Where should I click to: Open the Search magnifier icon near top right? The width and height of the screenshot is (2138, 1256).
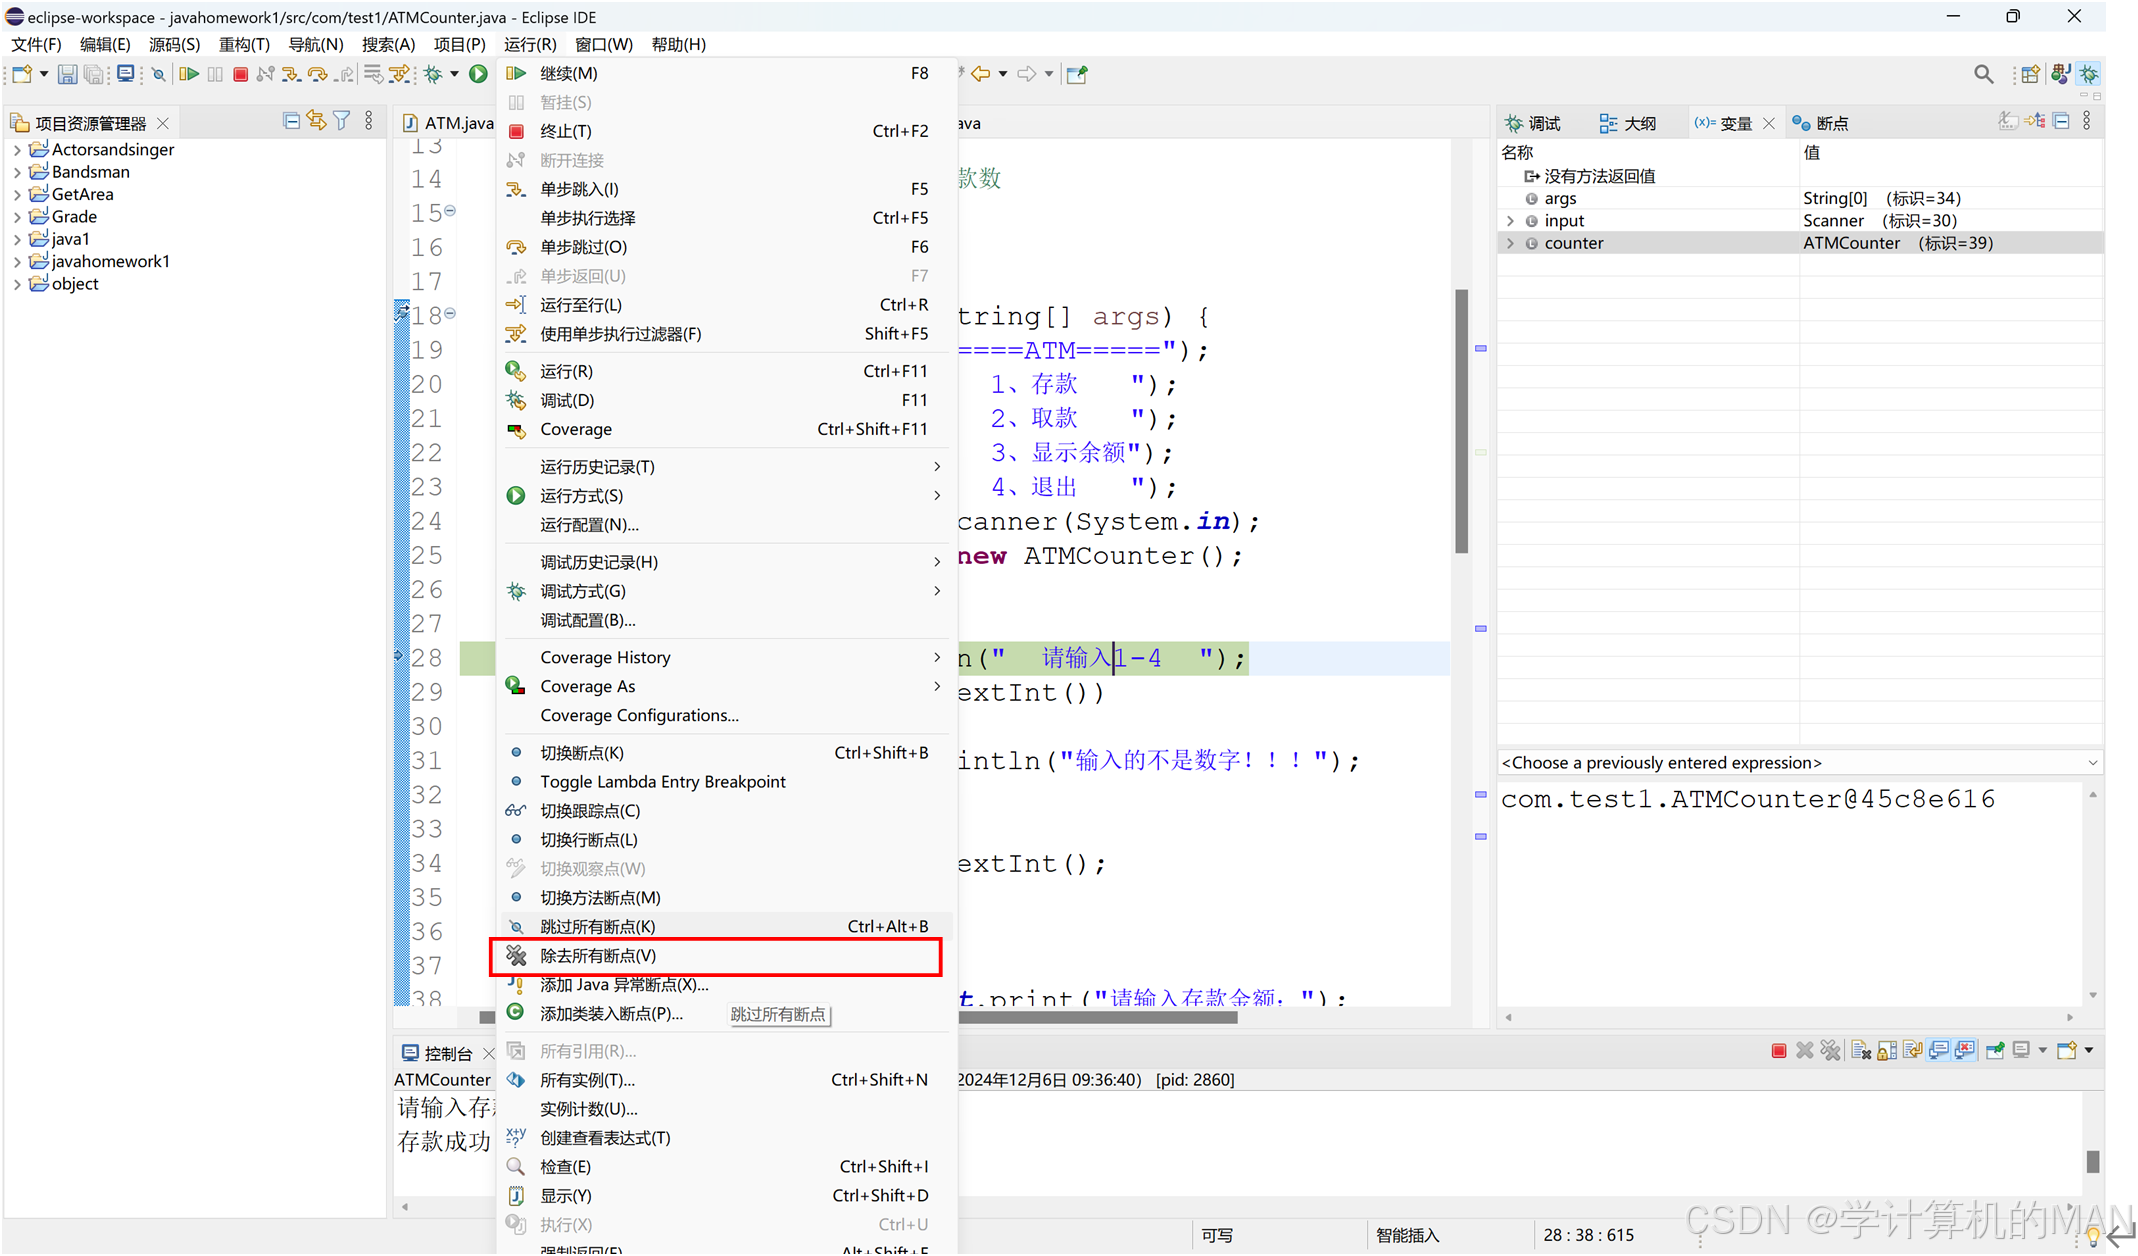[x=1983, y=73]
